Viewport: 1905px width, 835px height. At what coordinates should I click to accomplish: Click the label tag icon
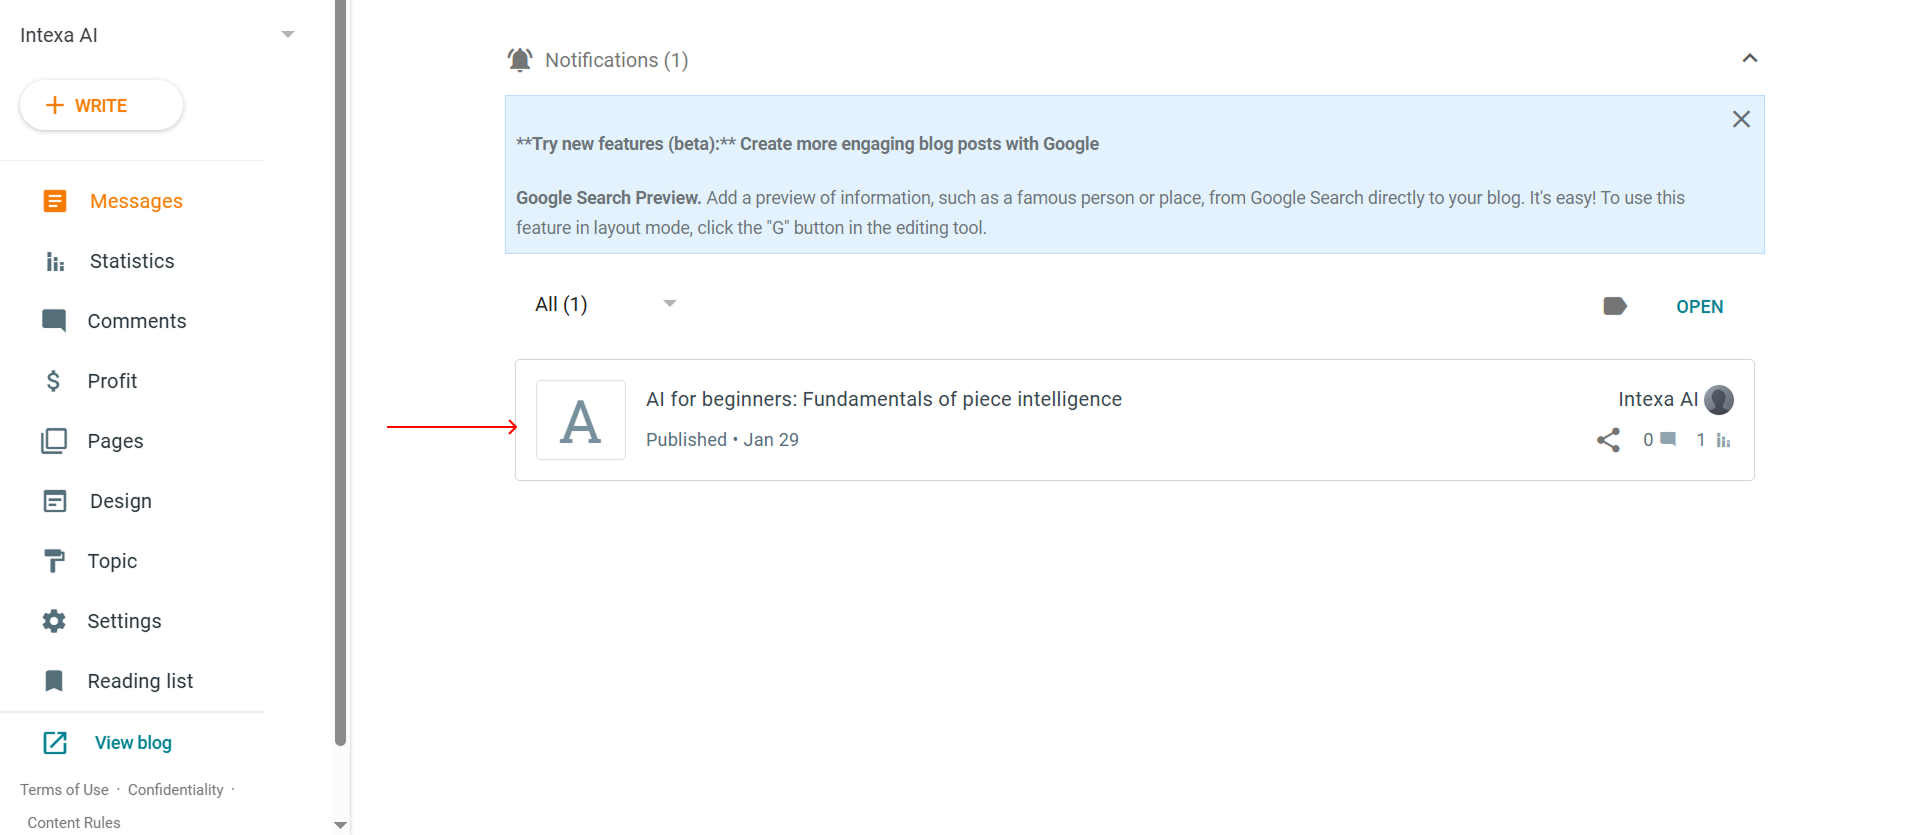(1614, 306)
